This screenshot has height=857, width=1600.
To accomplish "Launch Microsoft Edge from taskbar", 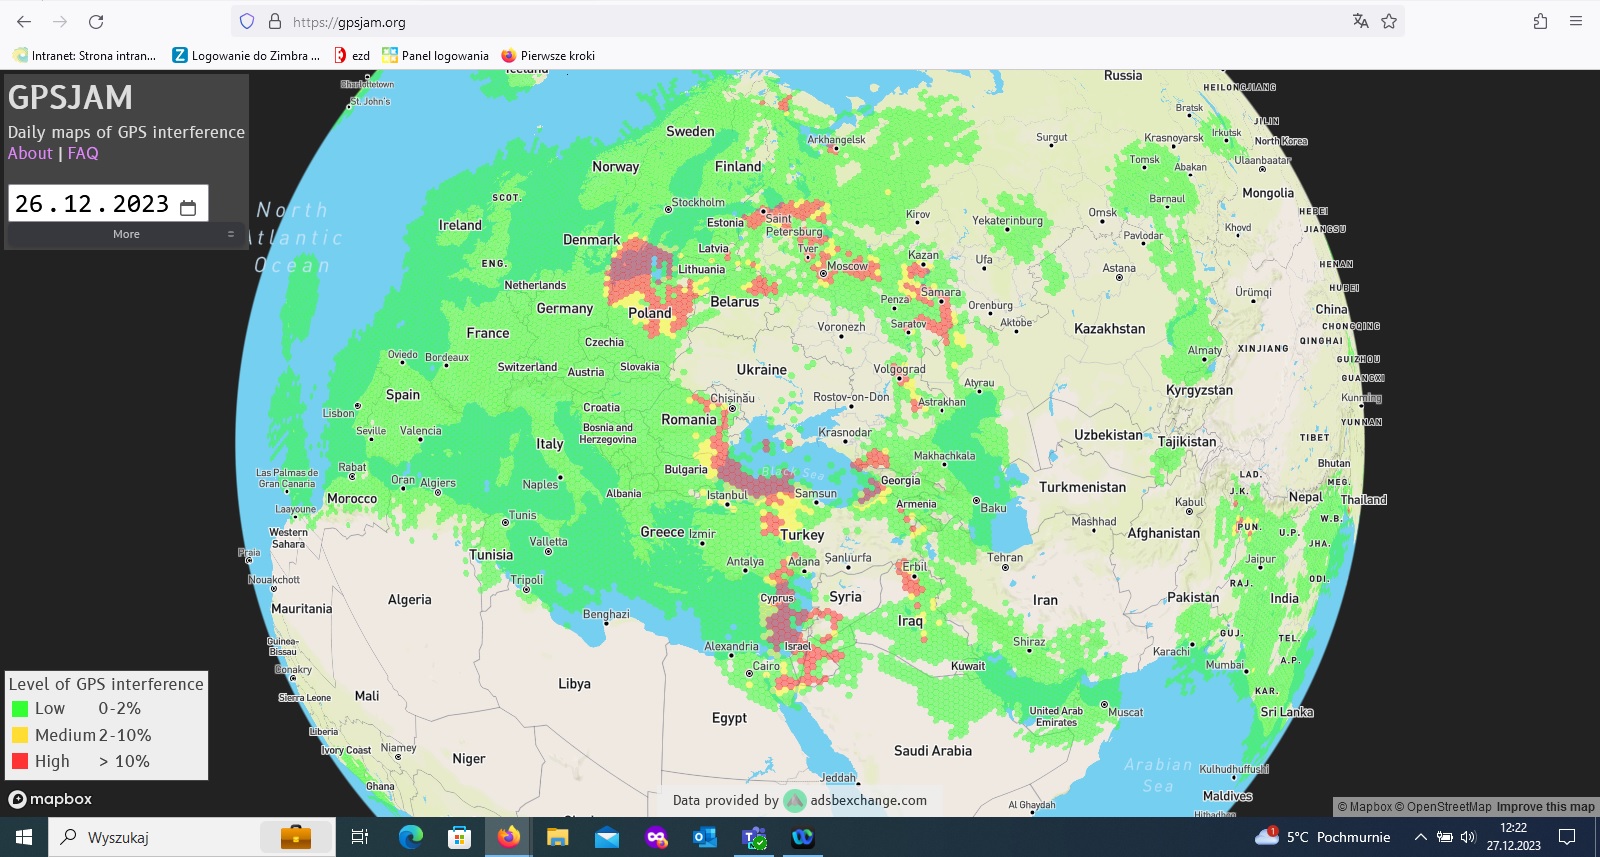I will coord(411,837).
